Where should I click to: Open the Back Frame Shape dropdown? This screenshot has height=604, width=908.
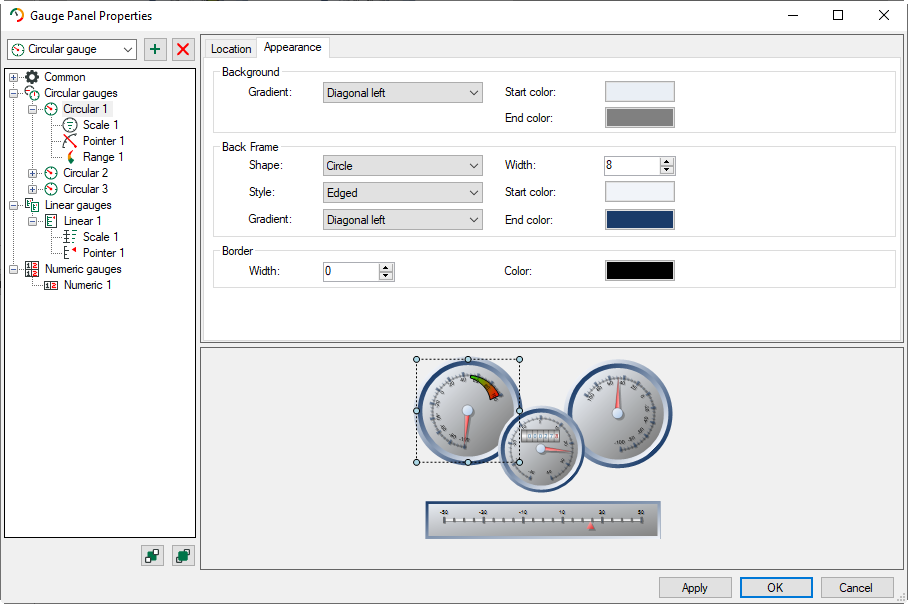(x=403, y=166)
